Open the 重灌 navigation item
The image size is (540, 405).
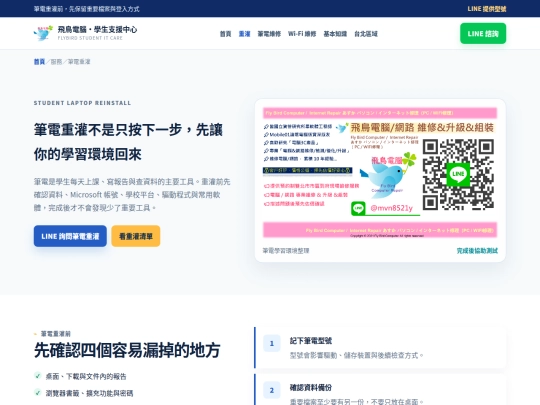point(244,34)
